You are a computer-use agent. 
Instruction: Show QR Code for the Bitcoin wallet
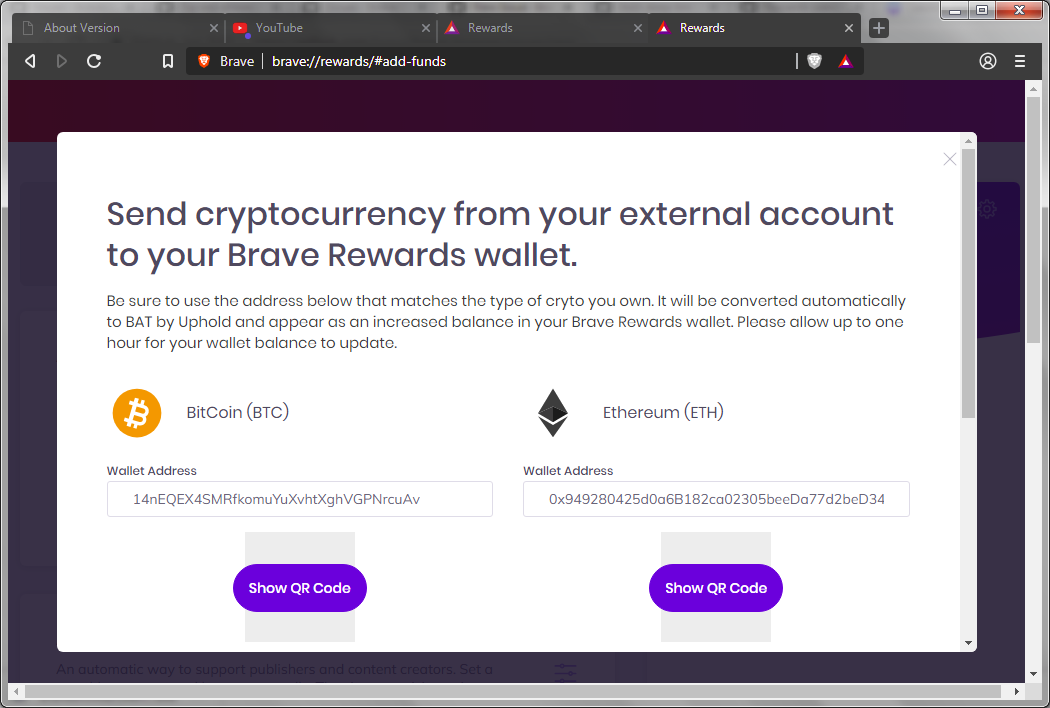pyautogui.click(x=299, y=588)
